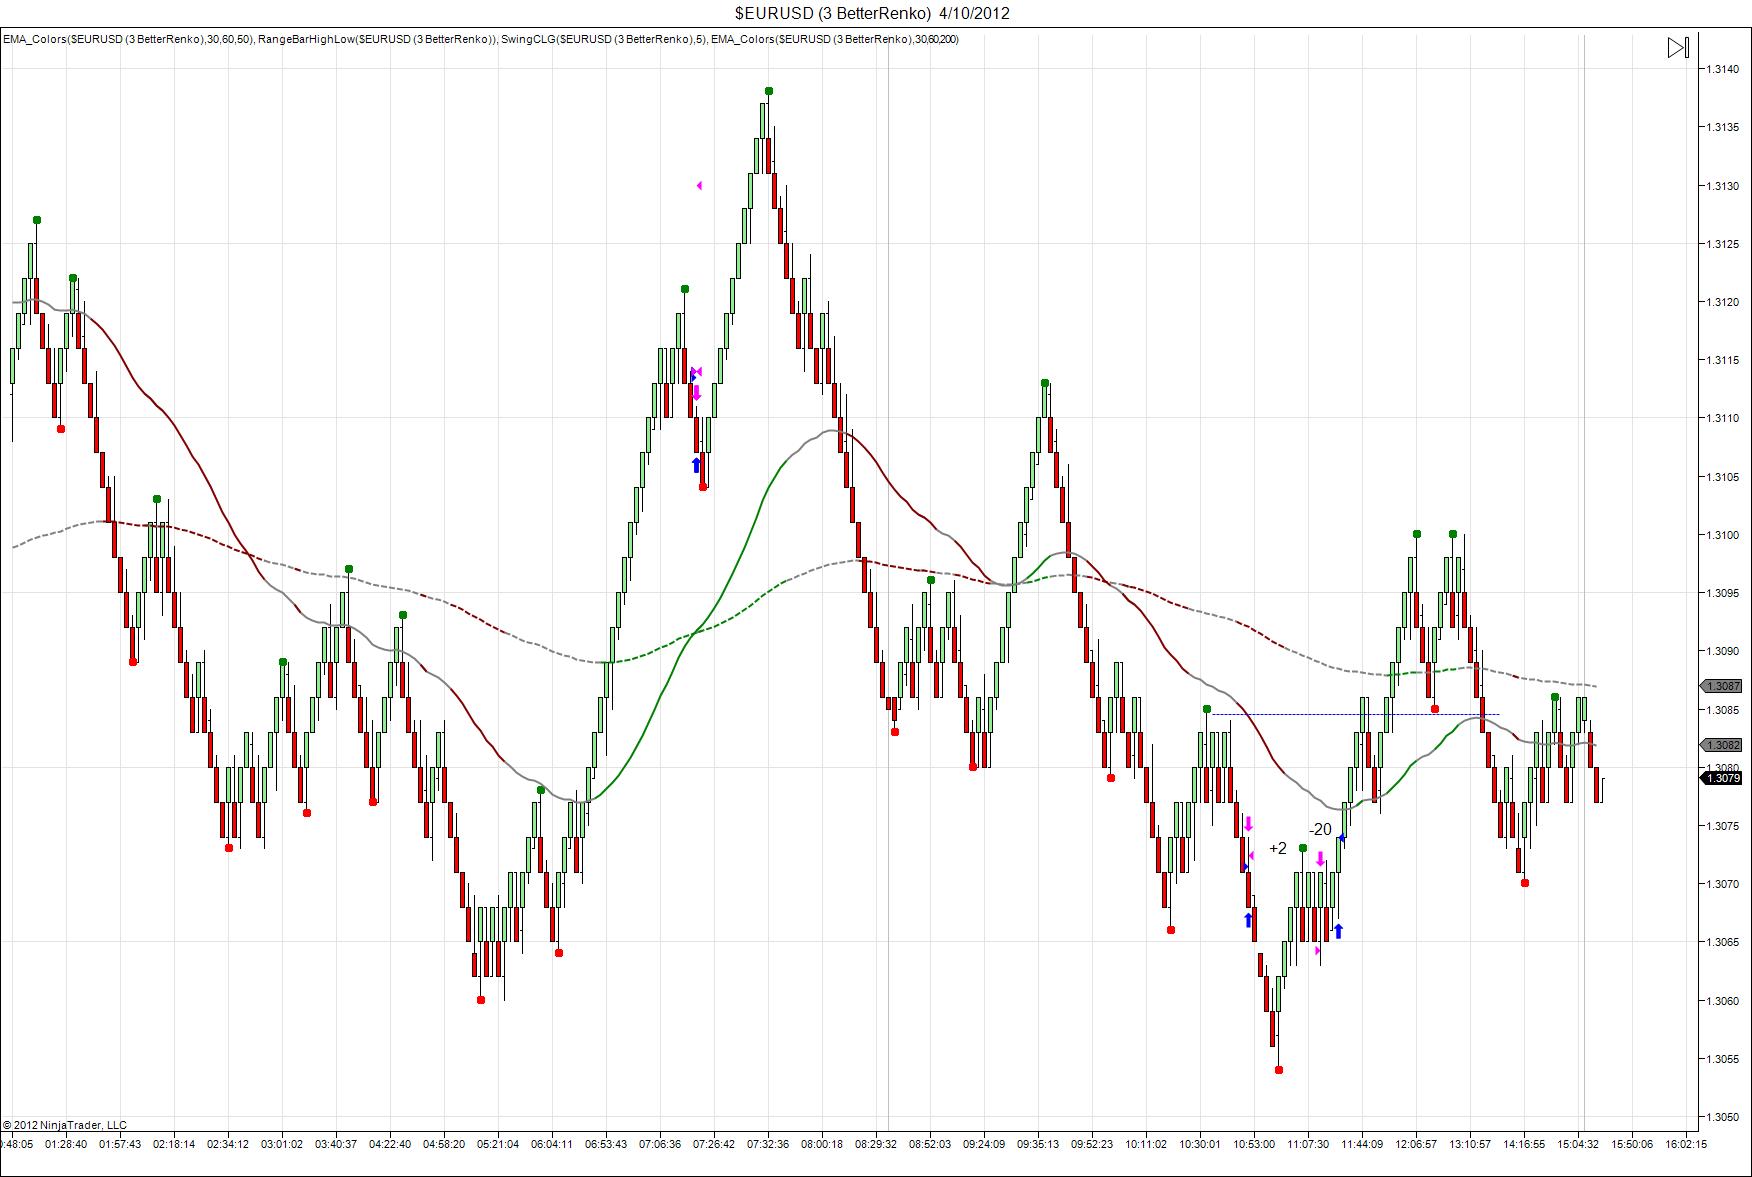Click the scroll-to-last-bar arrow icon
This screenshot has width=1752, height=1177.
click(x=1678, y=47)
